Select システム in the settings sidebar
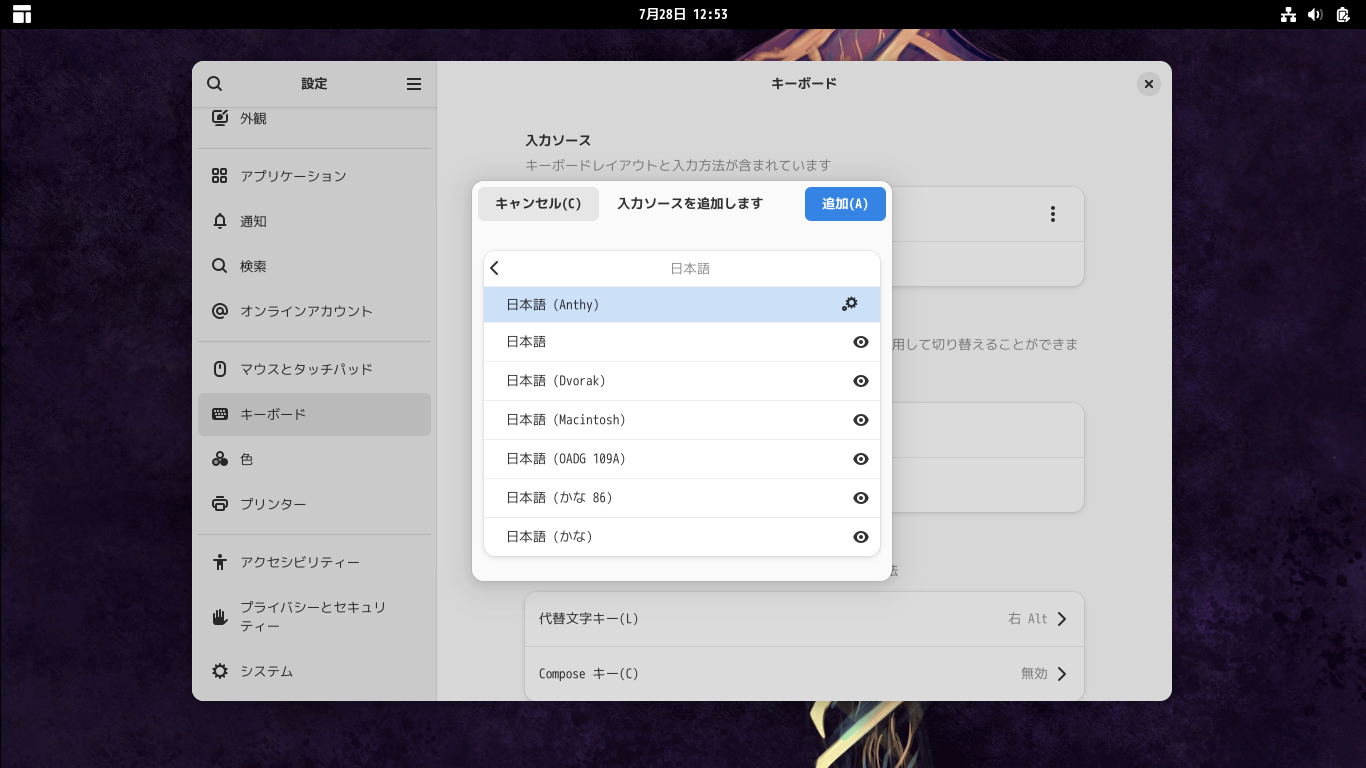1366x768 pixels. (314, 671)
